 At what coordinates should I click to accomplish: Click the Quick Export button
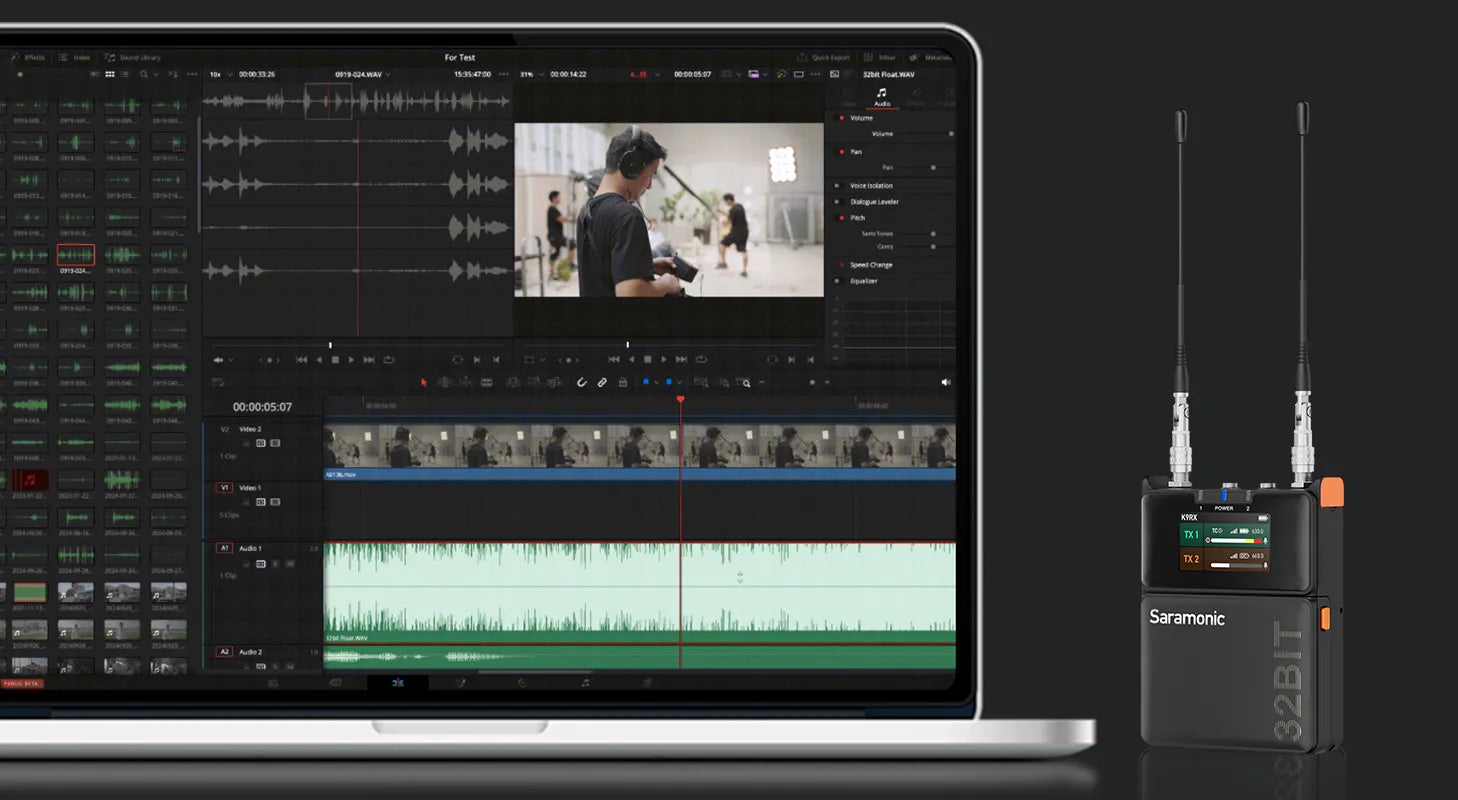[824, 58]
